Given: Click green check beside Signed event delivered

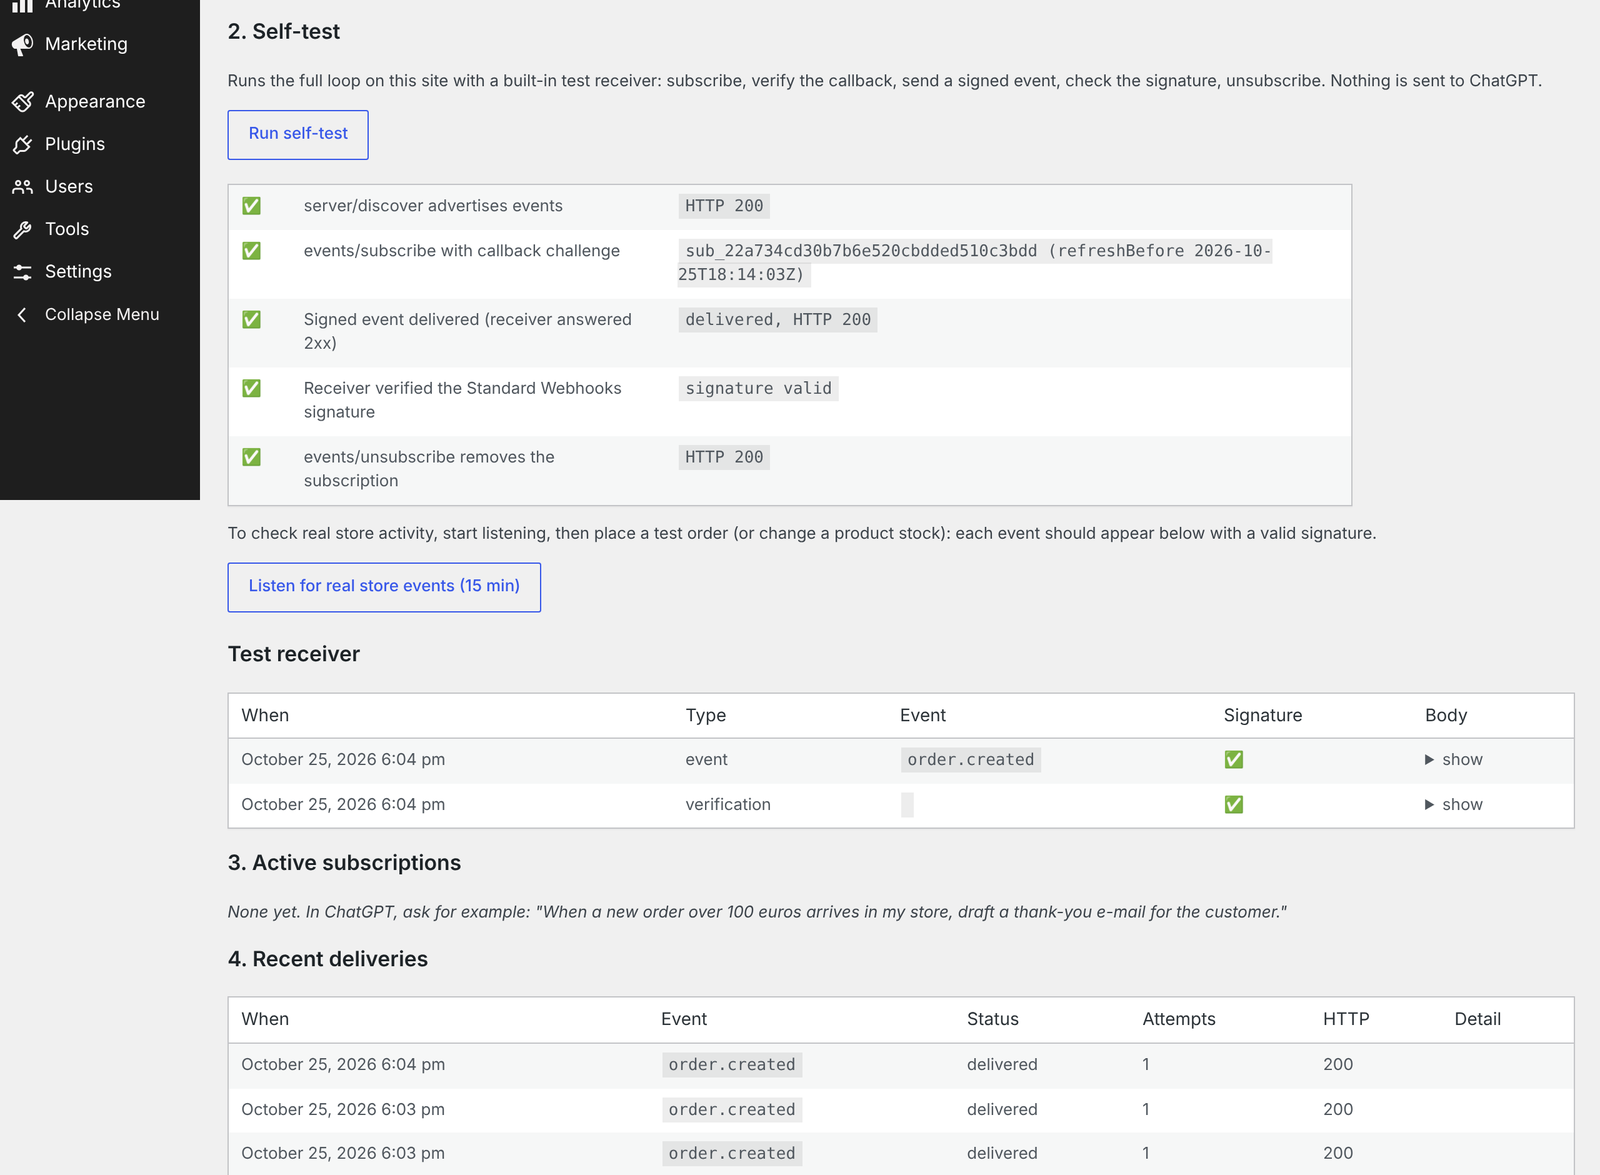Looking at the screenshot, I should (252, 320).
